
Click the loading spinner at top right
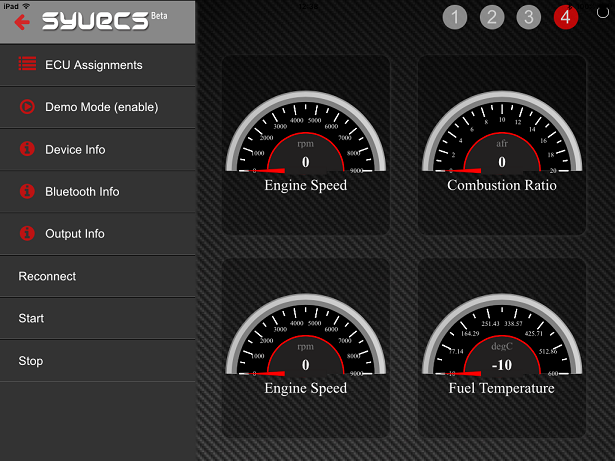602,13
